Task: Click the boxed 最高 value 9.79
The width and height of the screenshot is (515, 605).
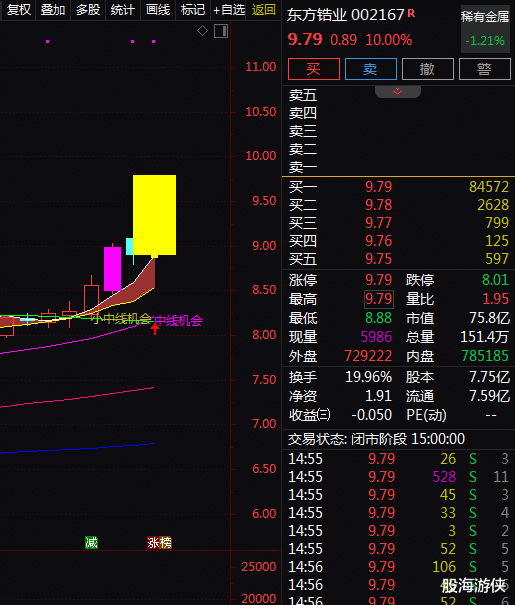Action: click(379, 299)
